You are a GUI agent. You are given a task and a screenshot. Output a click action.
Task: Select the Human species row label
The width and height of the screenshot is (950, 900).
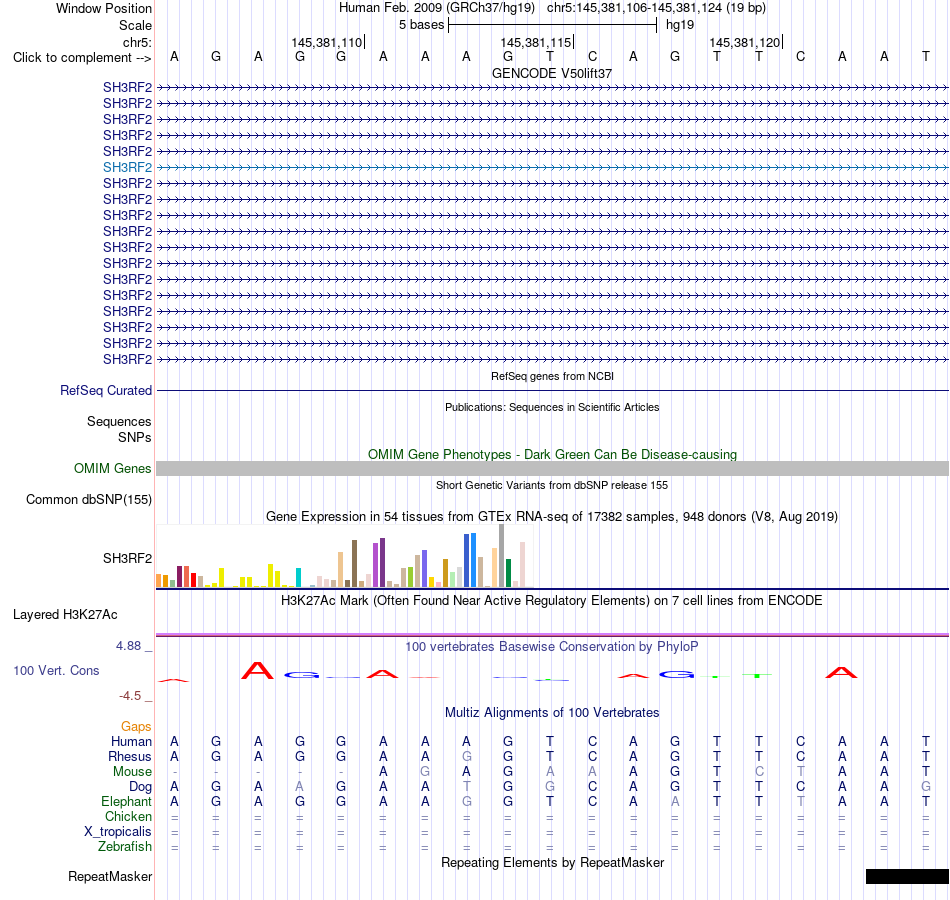[x=131, y=741]
